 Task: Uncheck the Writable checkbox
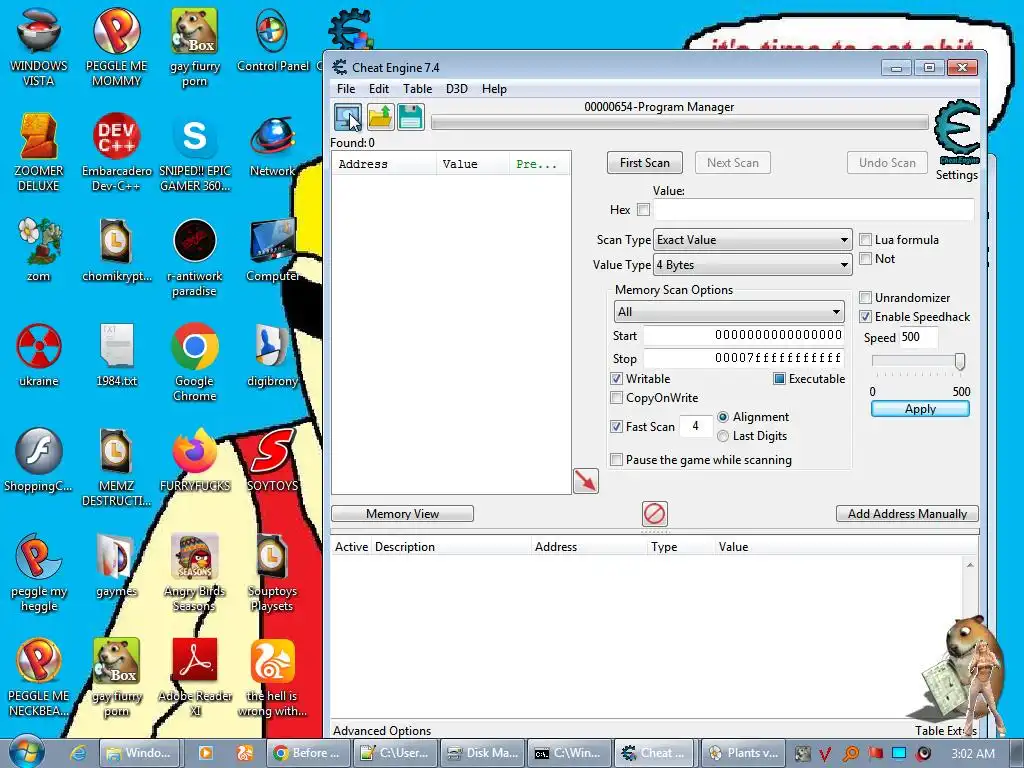[616, 379]
